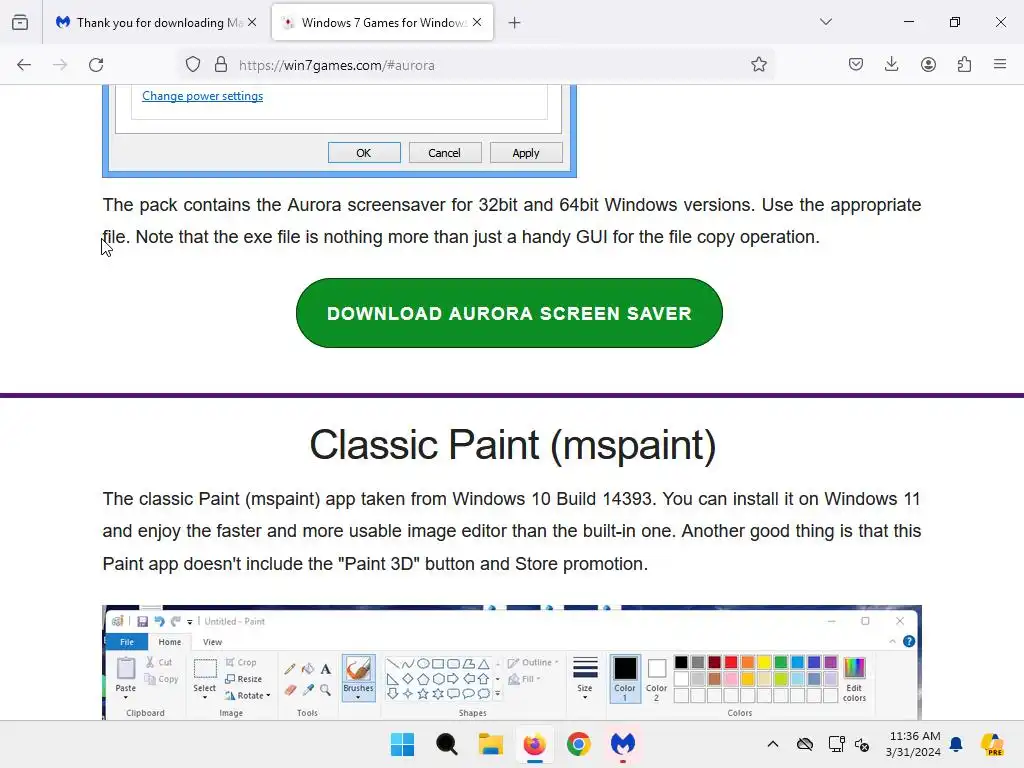Open the Firefox account menu

(x=928, y=65)
